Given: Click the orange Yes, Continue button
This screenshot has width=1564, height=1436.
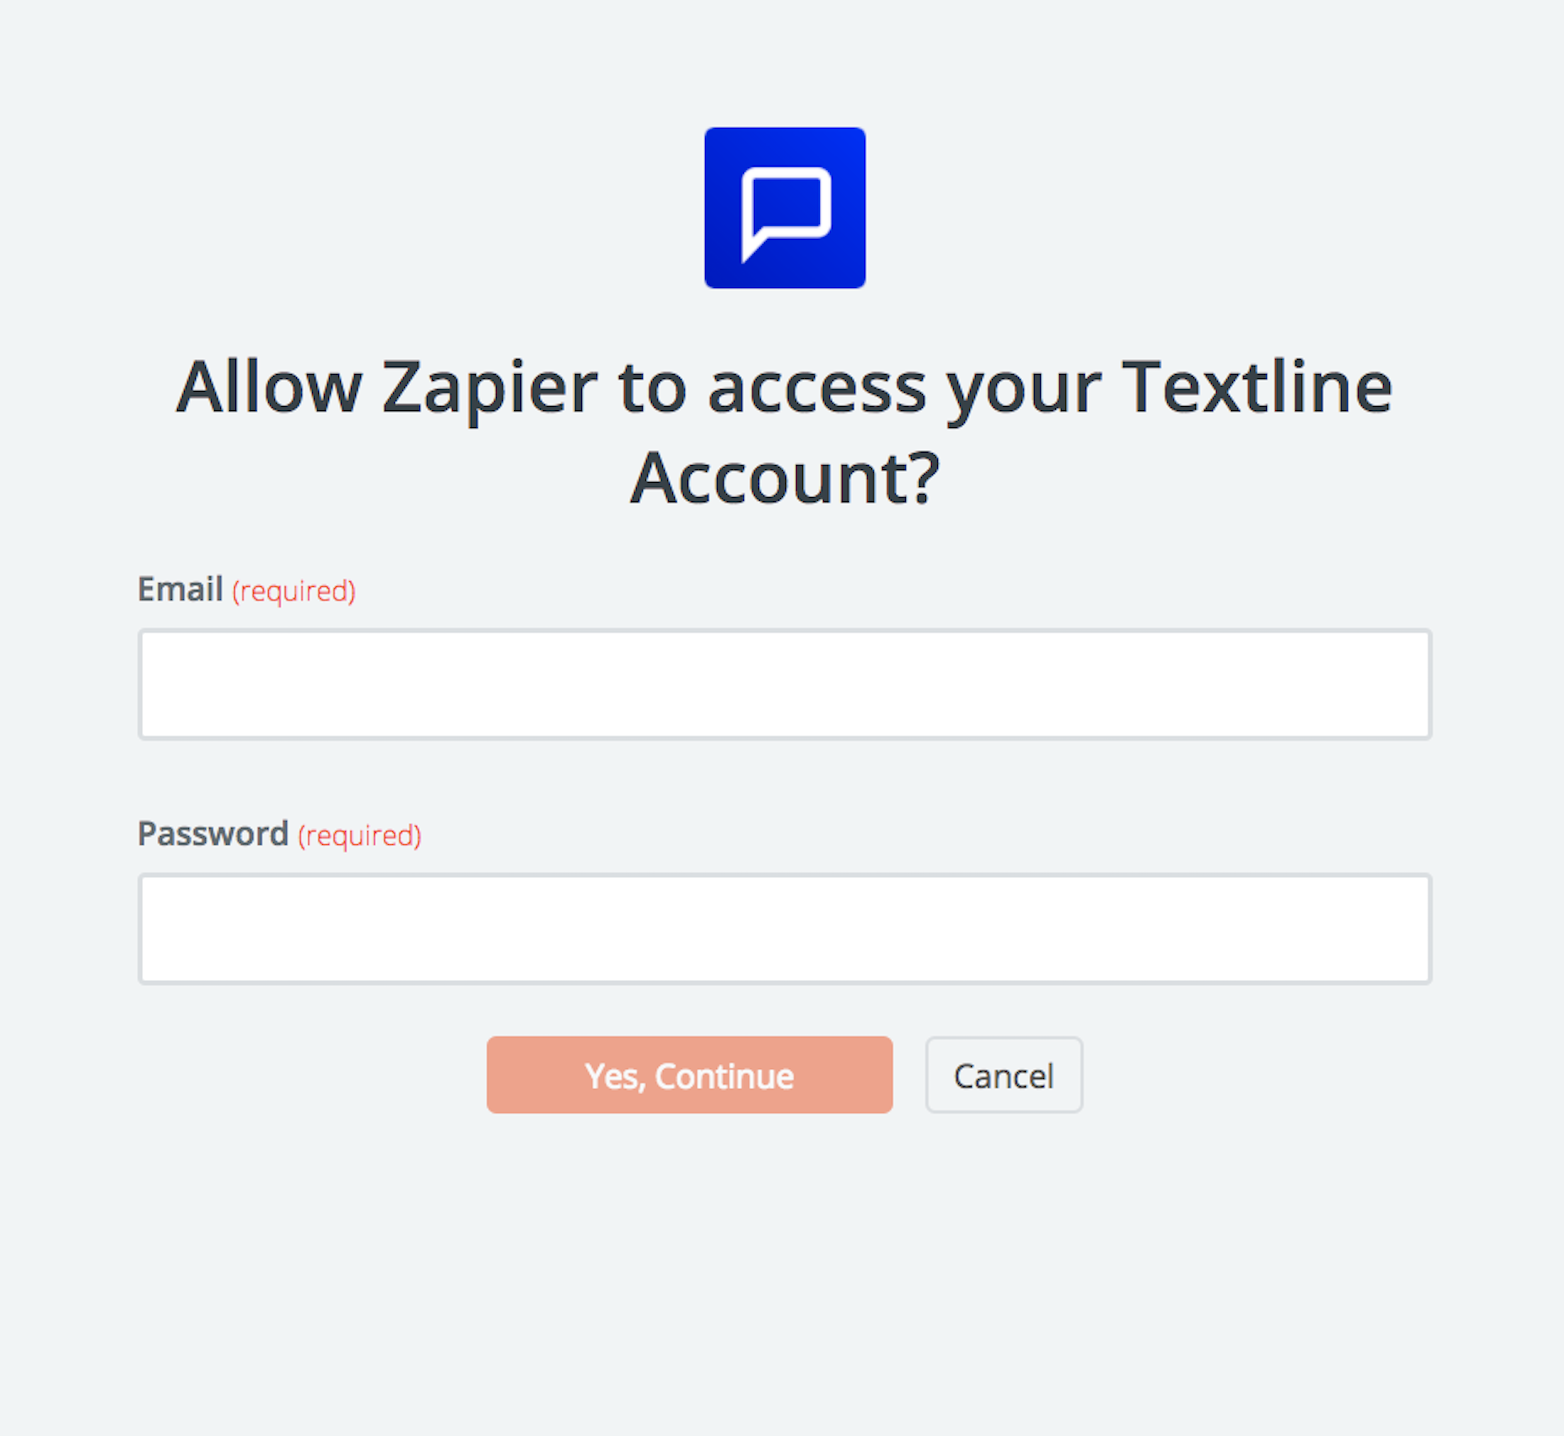Looking at the screenshot, I should click(690, 1075).
